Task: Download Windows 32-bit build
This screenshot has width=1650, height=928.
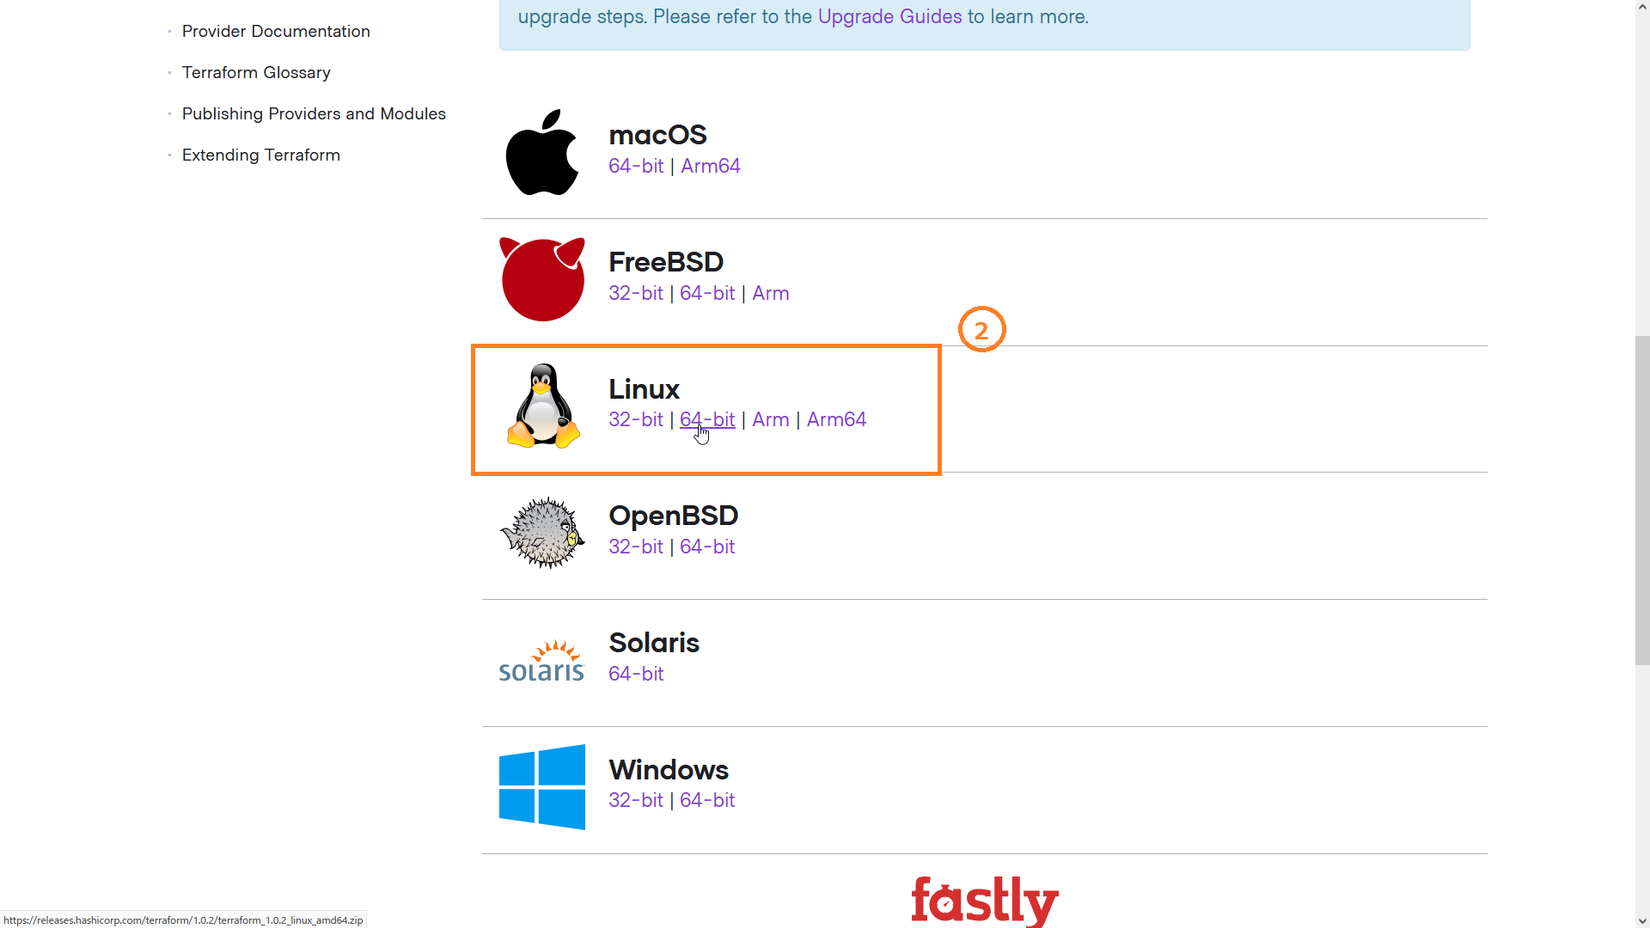Action: [x=636, y=800]
